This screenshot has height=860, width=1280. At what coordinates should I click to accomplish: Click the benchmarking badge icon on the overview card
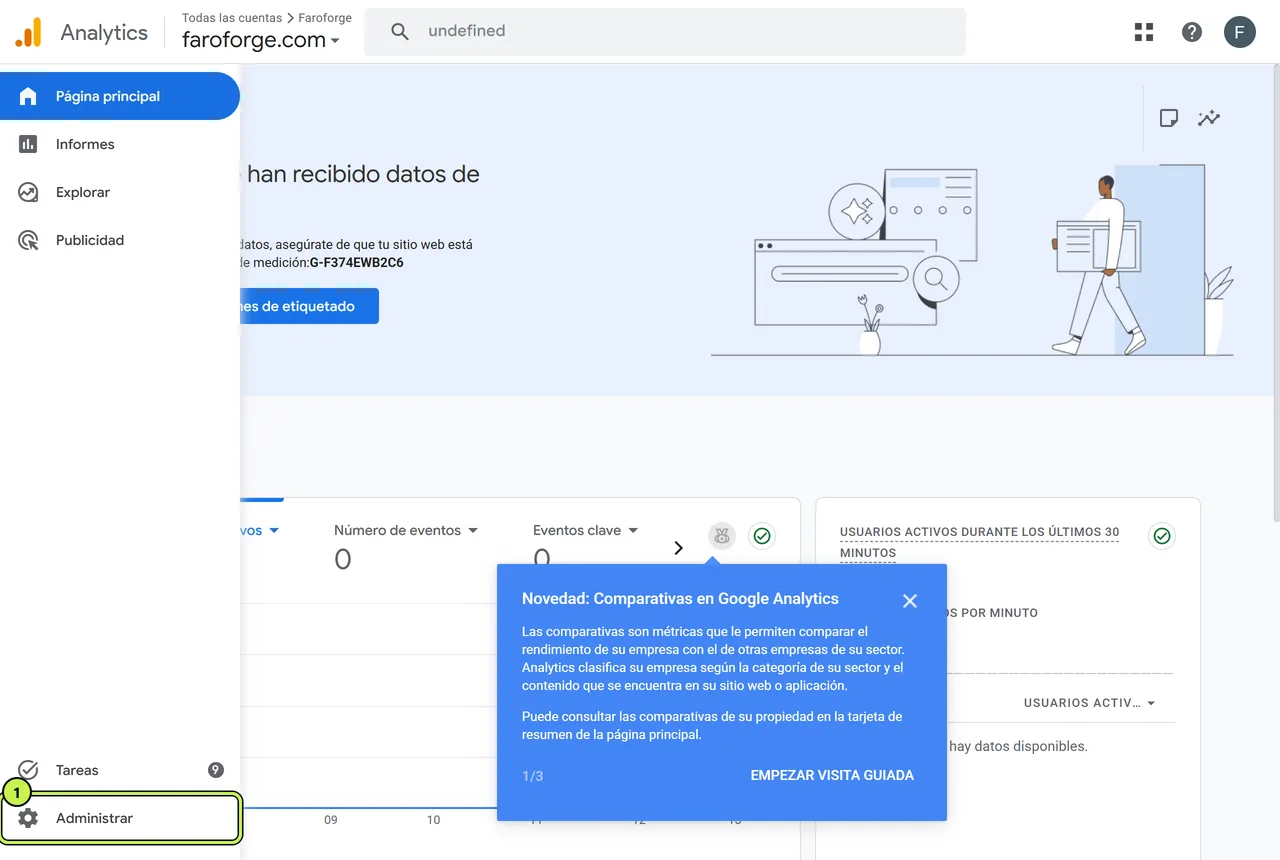tap(722, 536)
